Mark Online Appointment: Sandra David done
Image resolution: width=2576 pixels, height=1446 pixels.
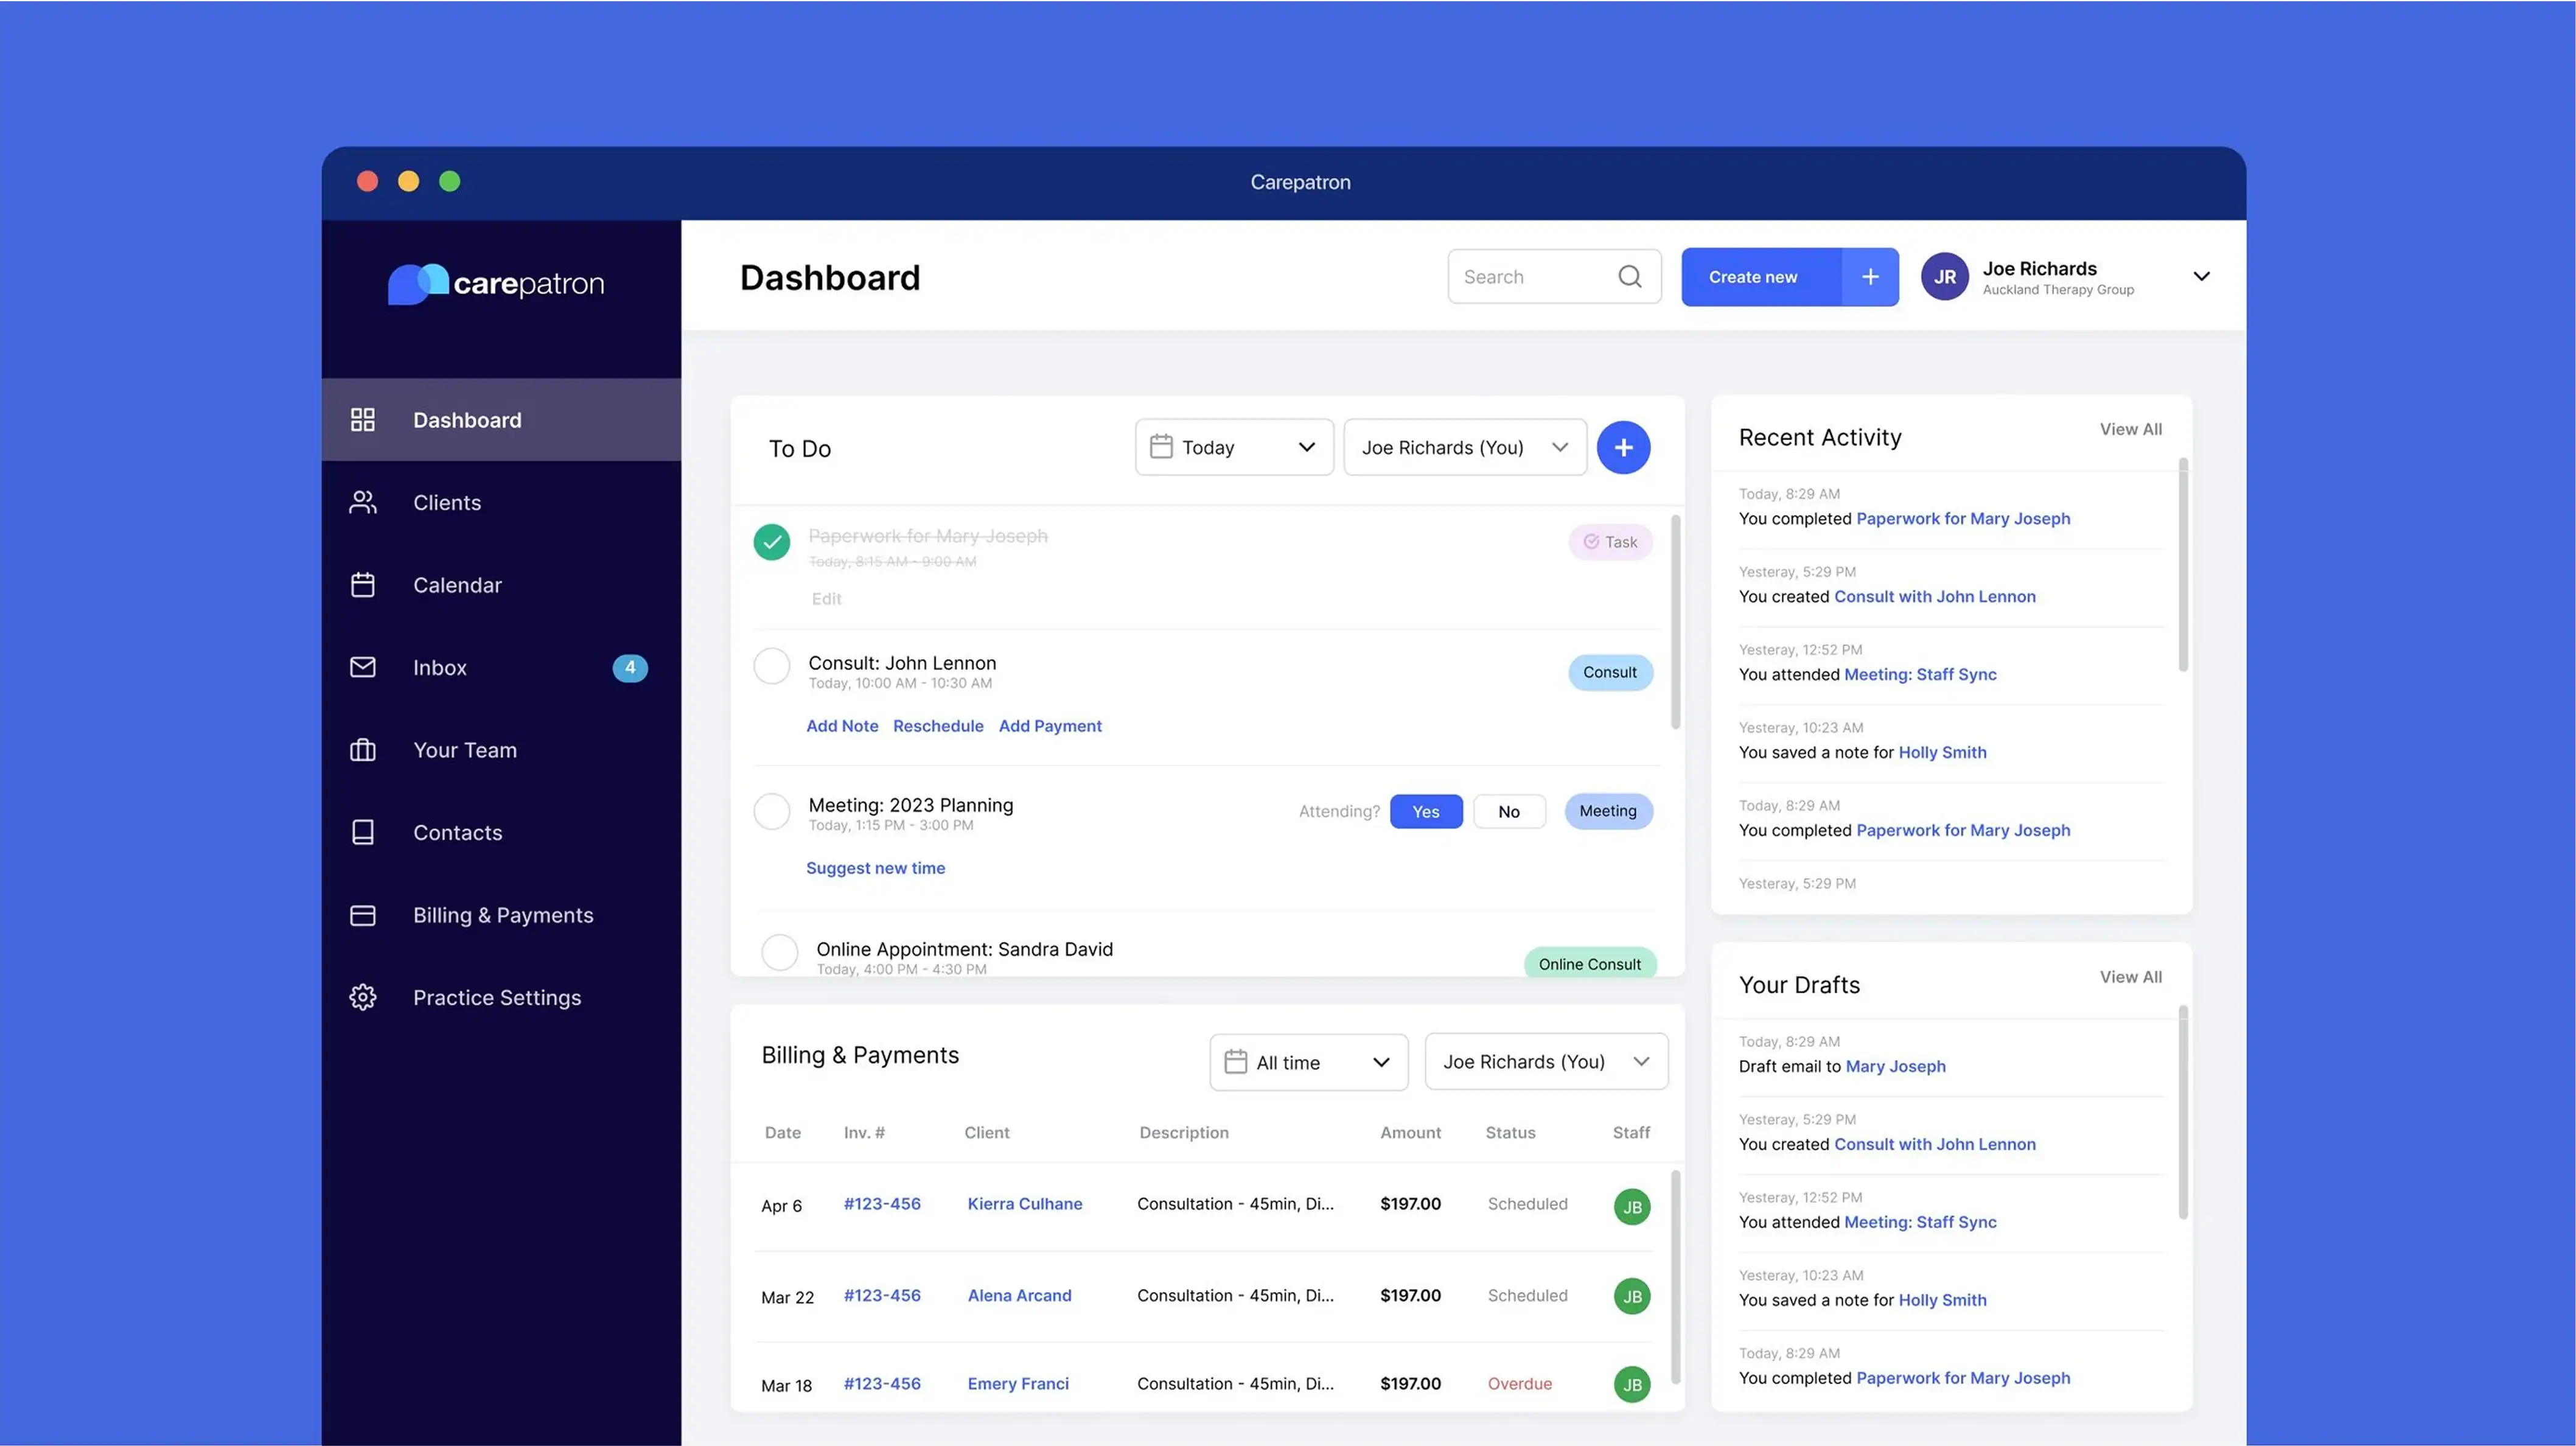coord(779,953)
